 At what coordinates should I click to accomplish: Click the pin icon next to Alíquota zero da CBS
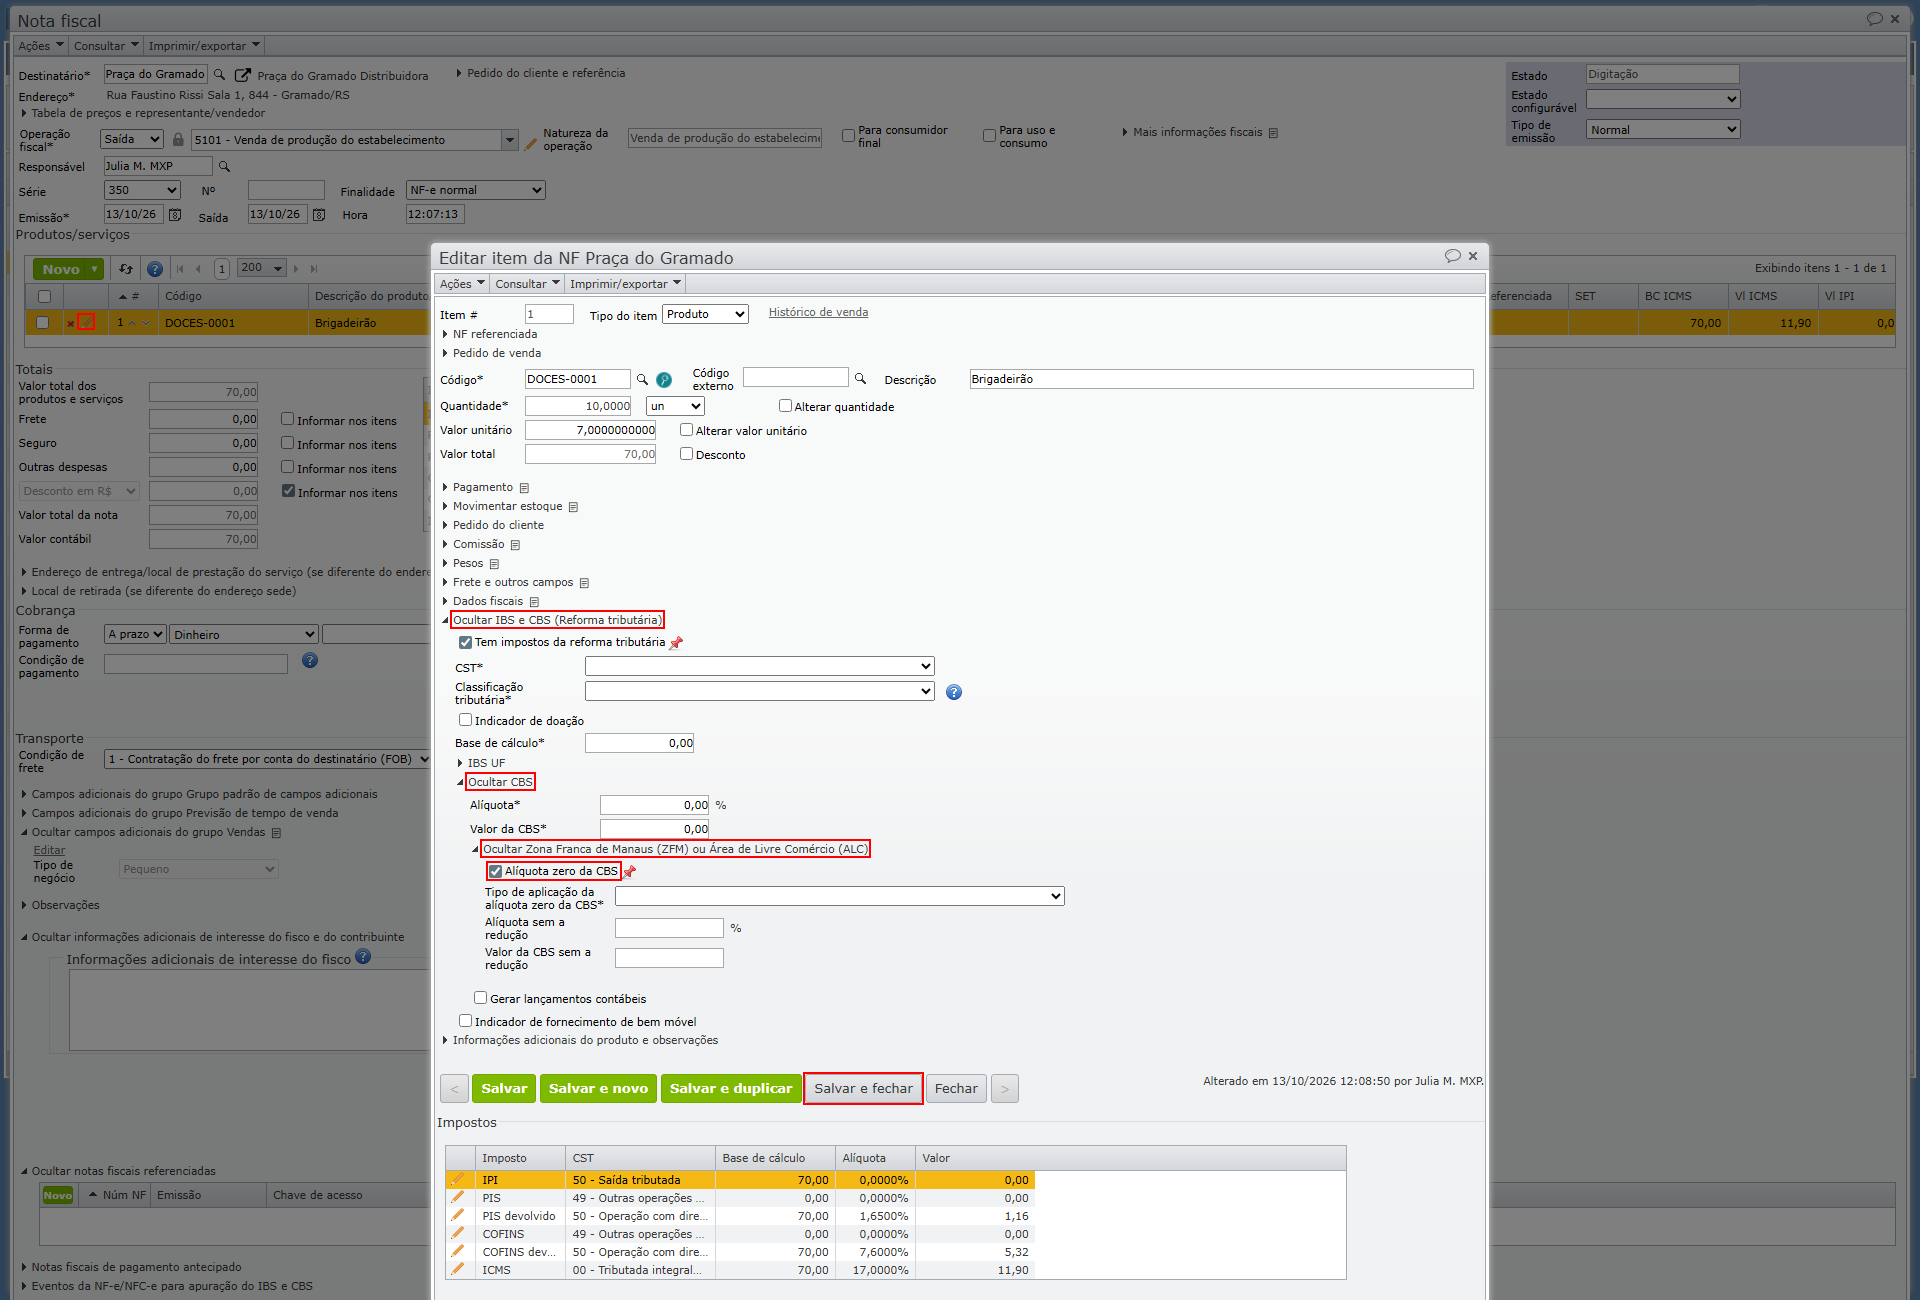(x=630, y=872)
